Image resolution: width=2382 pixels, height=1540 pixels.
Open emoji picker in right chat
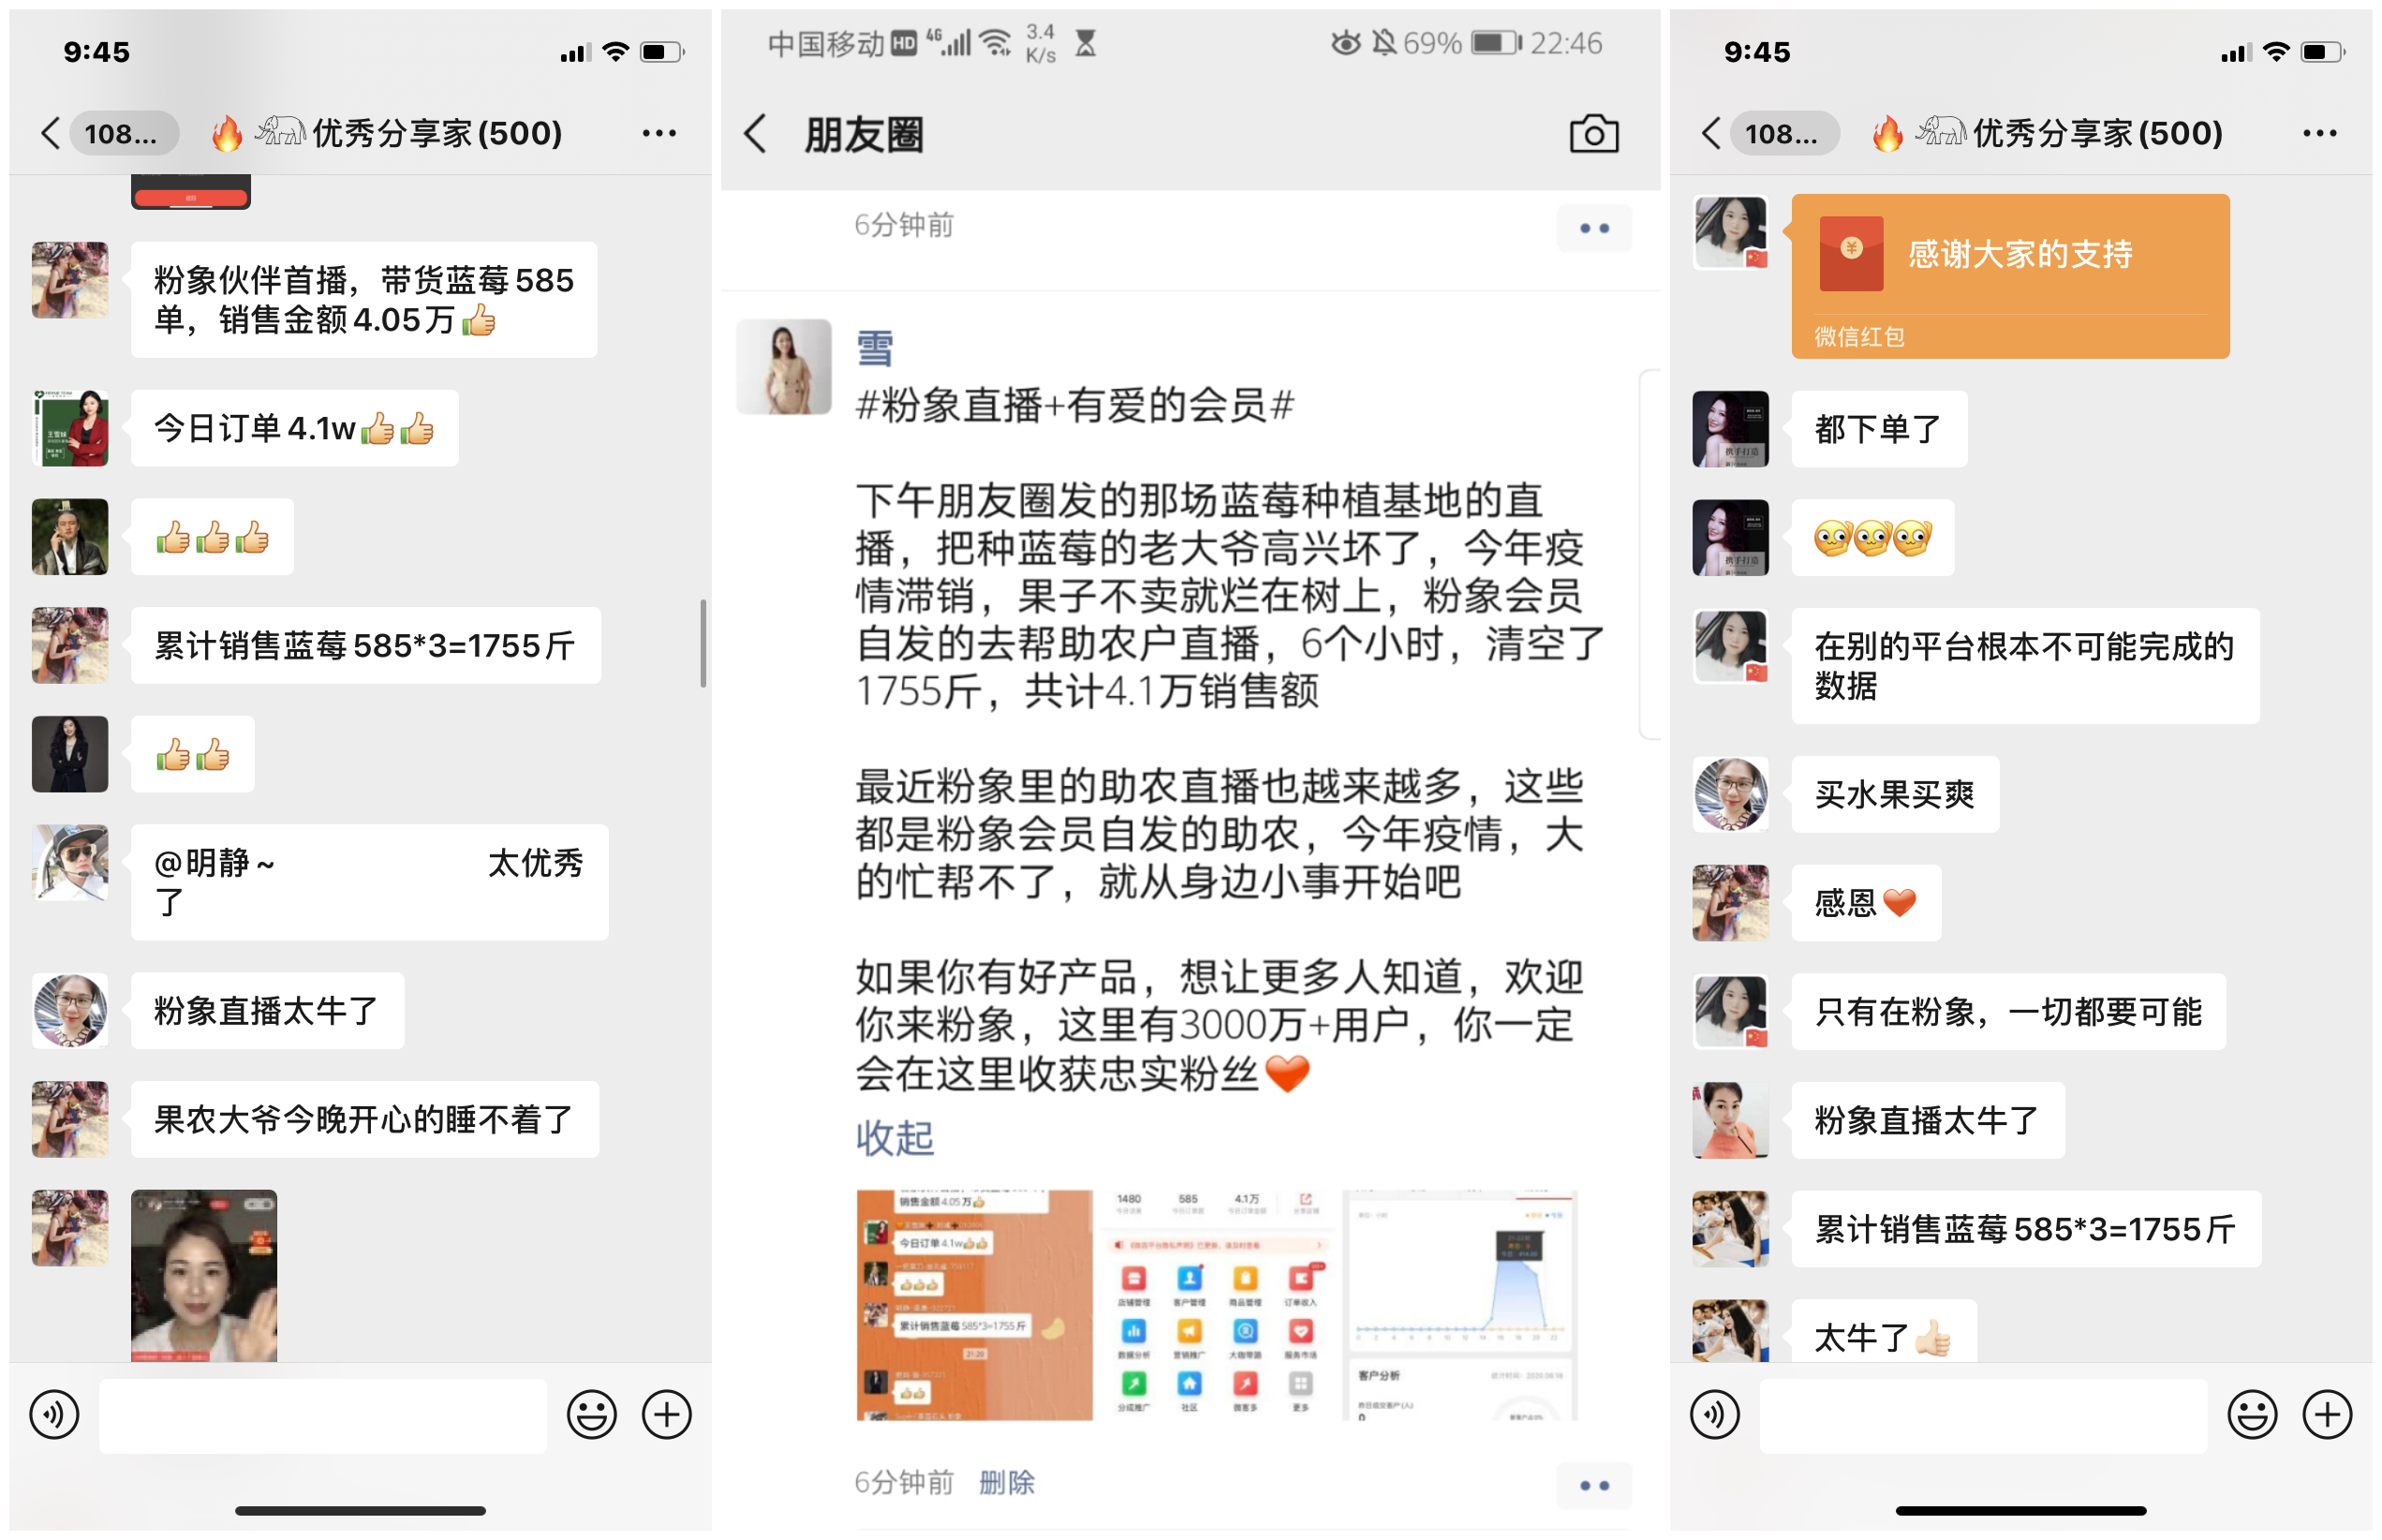[2252, 1414]
